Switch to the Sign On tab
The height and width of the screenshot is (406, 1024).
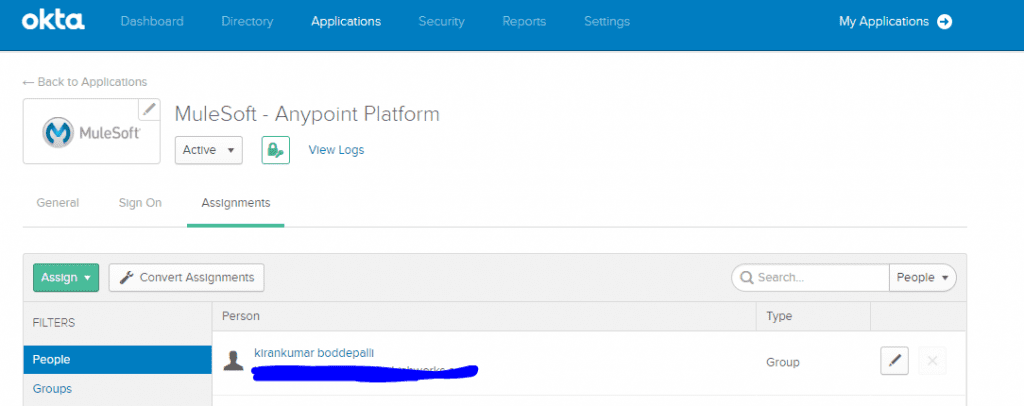(x=140, y=203)
